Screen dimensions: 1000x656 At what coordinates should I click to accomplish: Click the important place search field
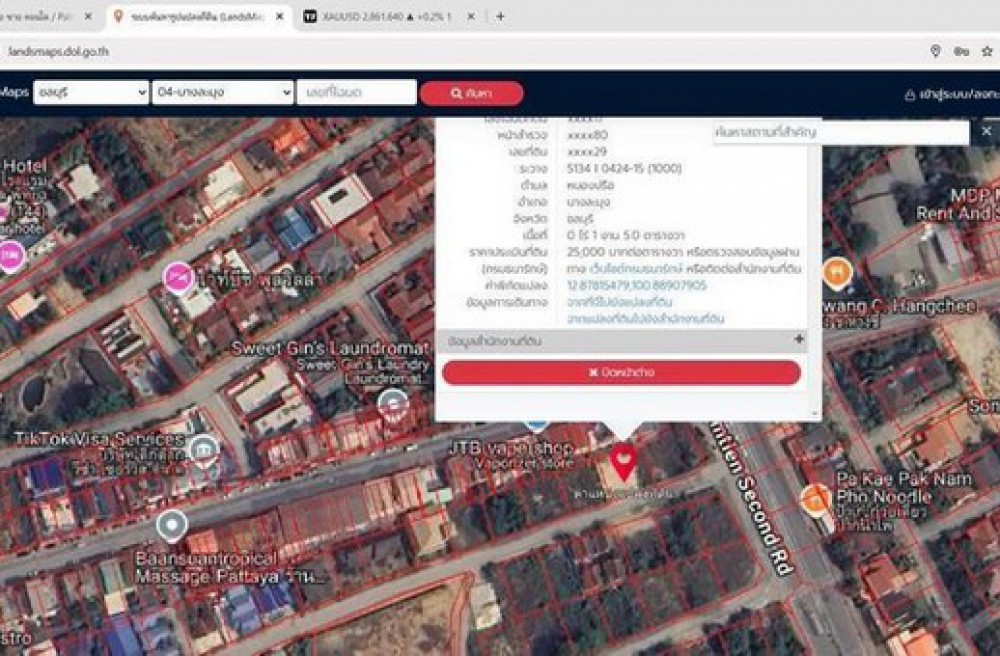[840, 132]
